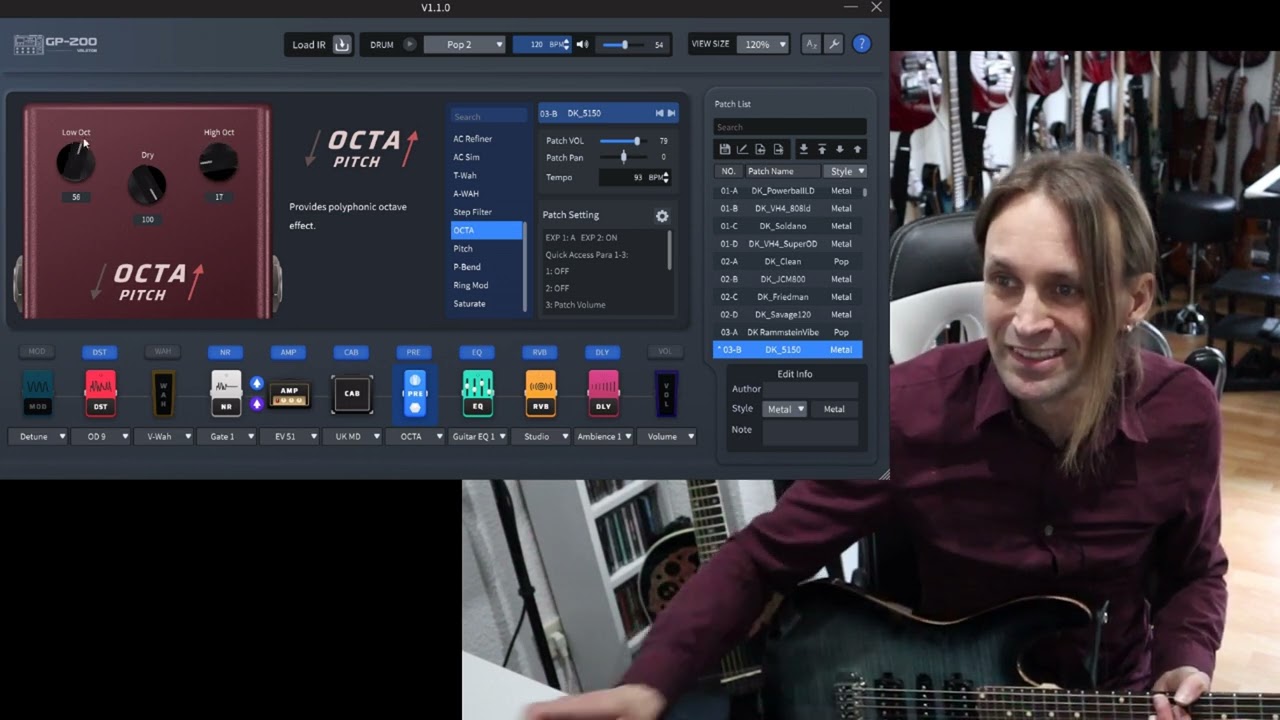The height and width of the screenshot is (720, 1280).
Task: Select patch 03-A DK RammsteinVibe
Action: point(788,332)
